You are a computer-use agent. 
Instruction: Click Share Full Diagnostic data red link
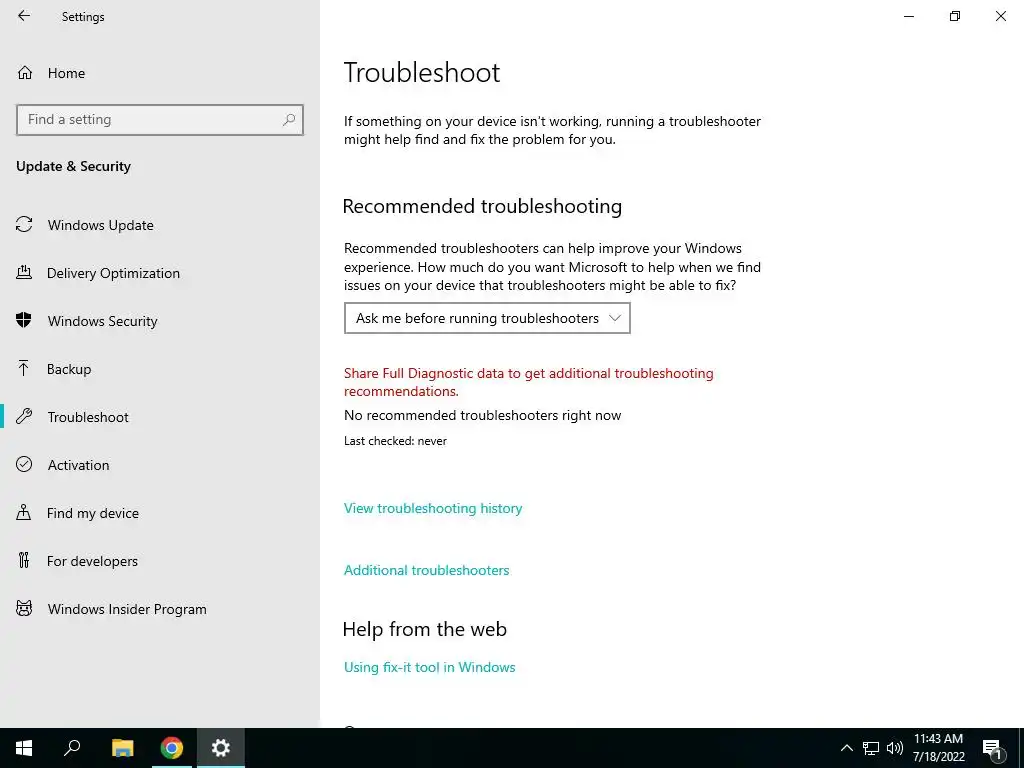[529, 382]
